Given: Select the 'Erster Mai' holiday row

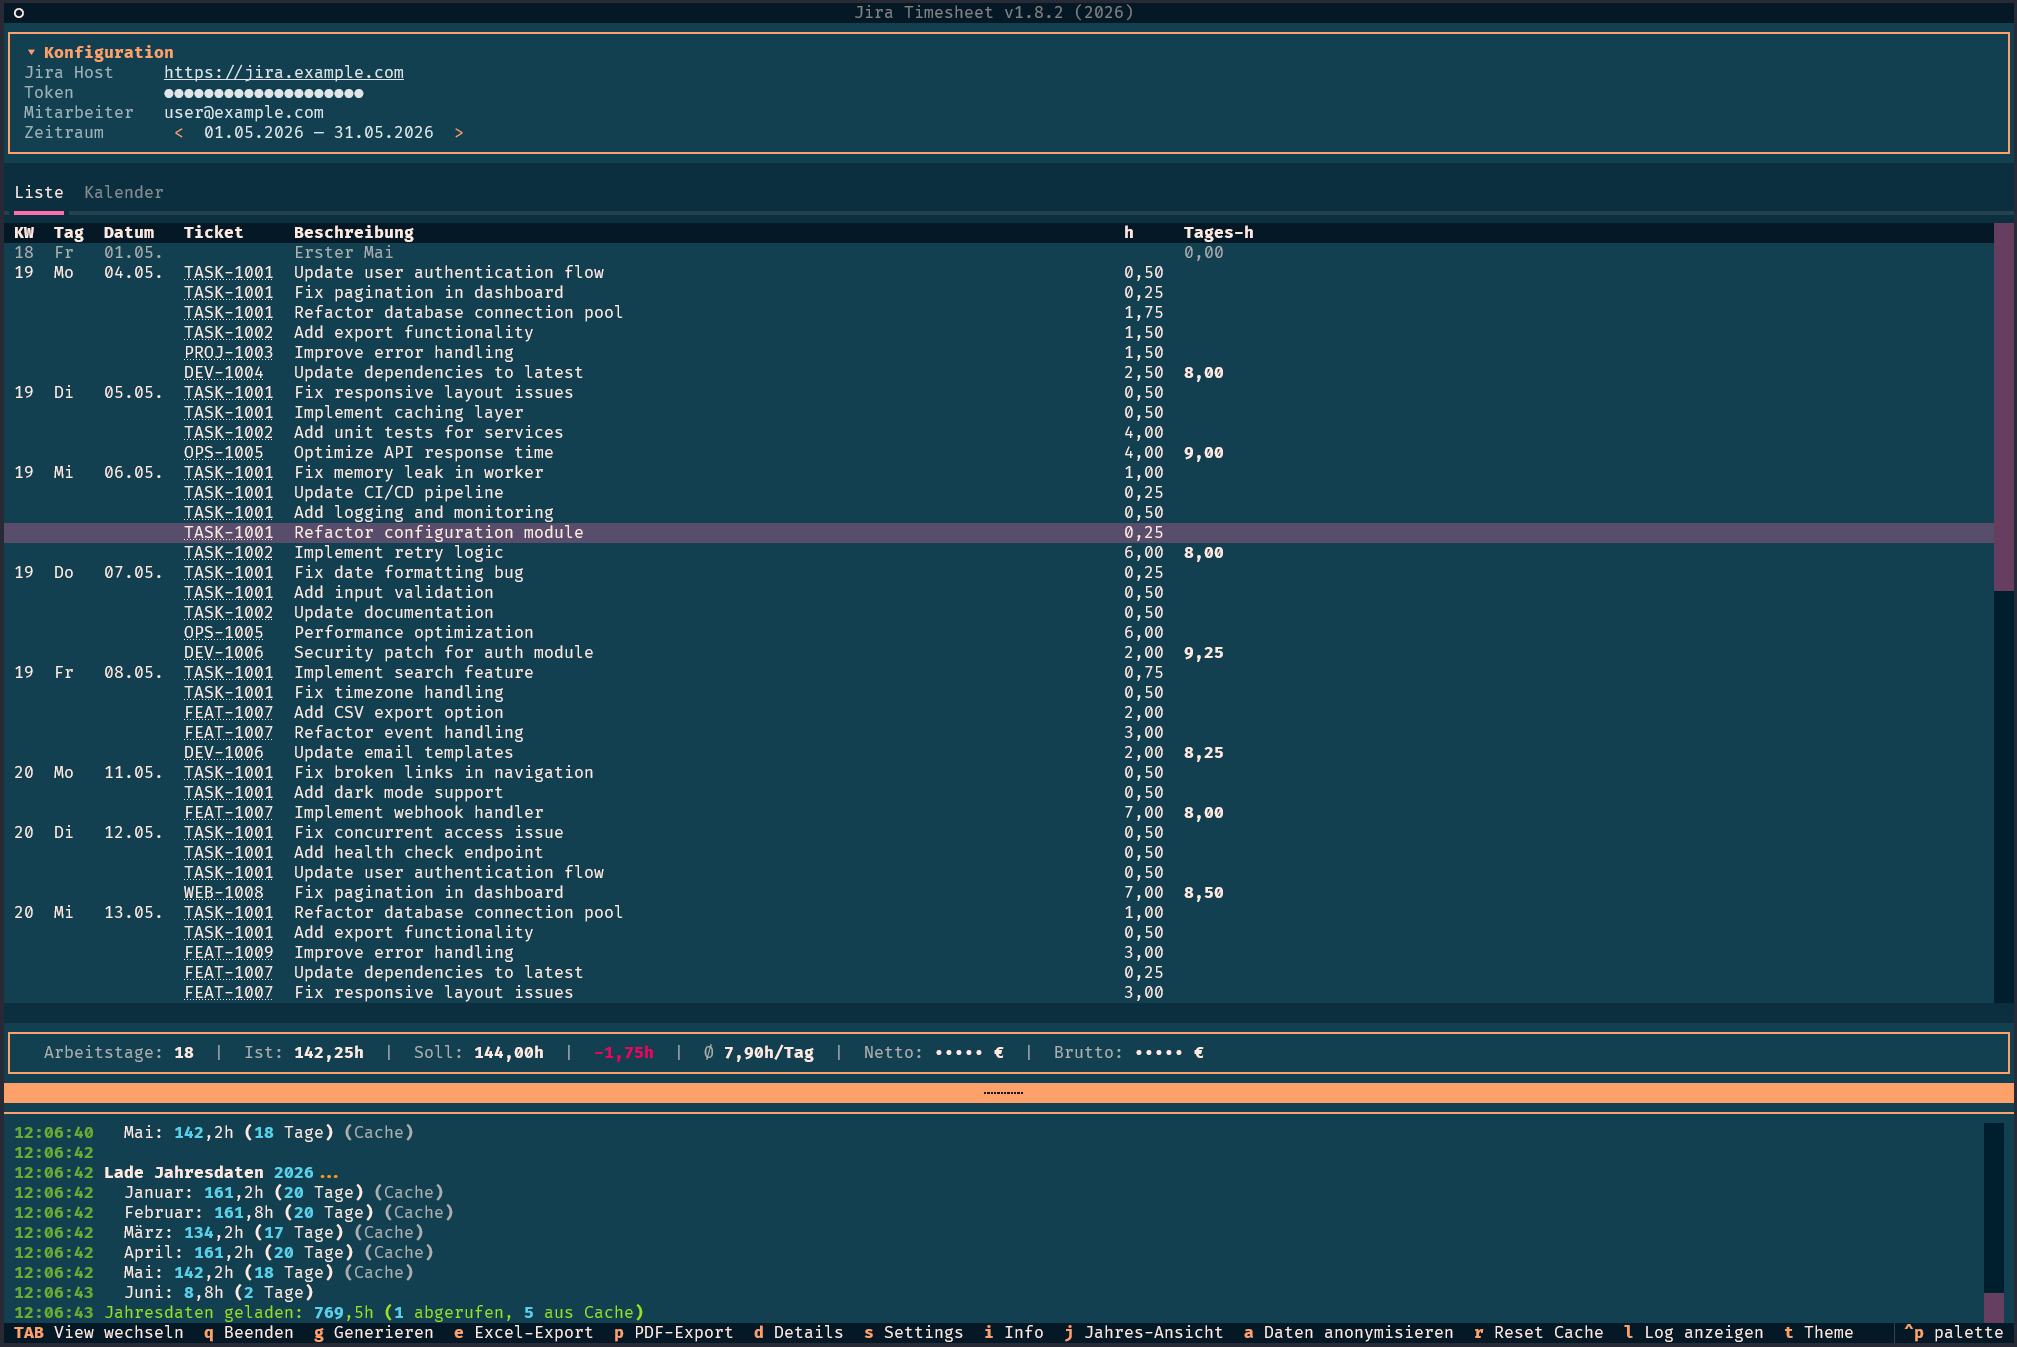Looking at the screenshot, I should (999, 252).
